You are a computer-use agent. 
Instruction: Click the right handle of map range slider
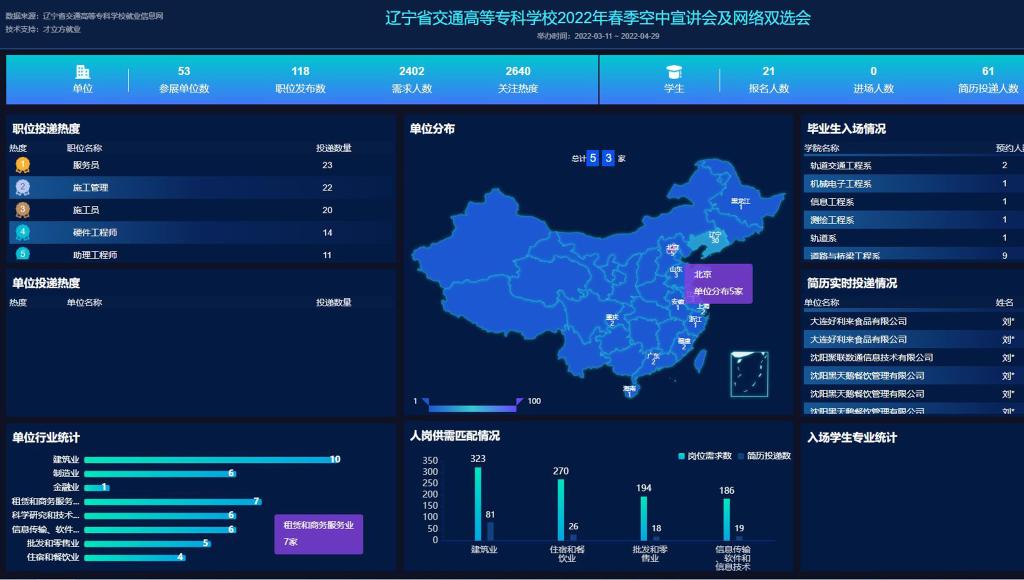pyautogui.click(x=519, y=402)
